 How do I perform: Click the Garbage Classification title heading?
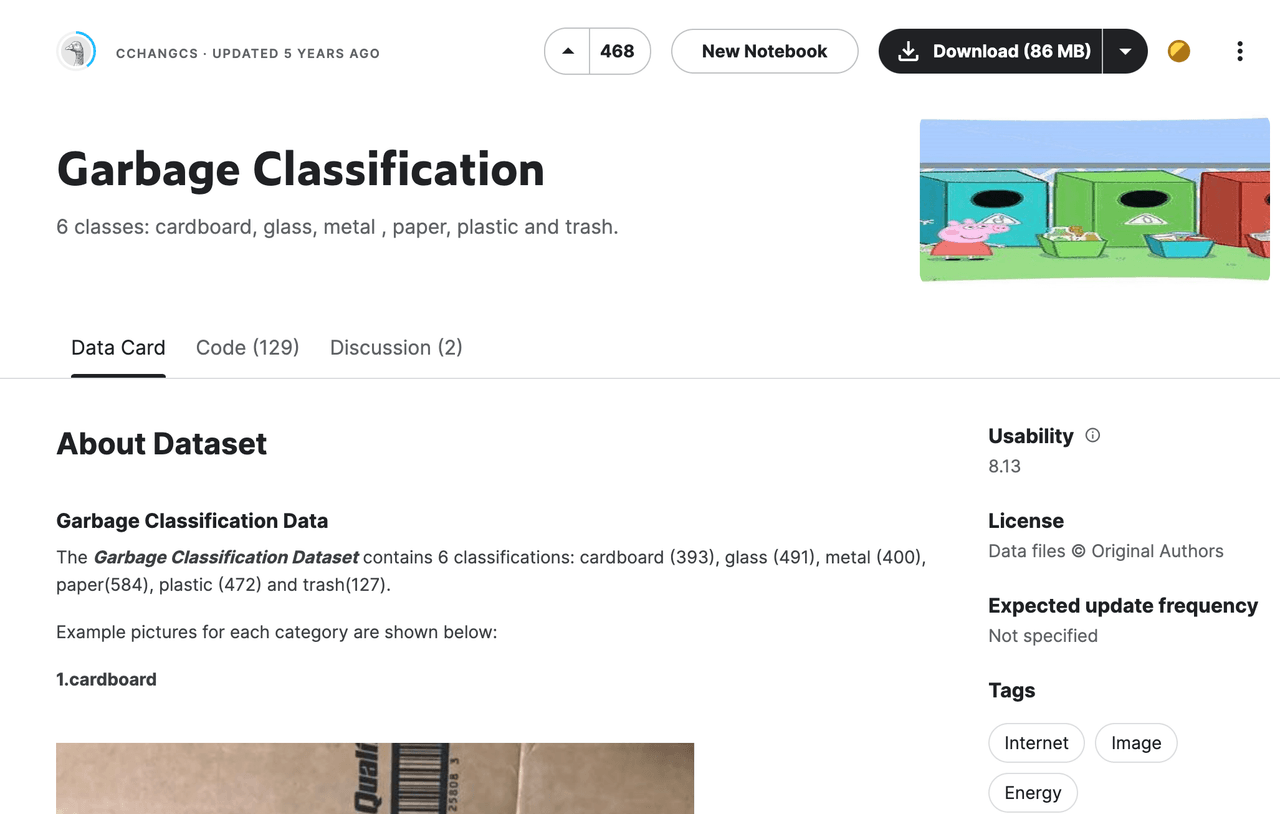pos(300,169)
